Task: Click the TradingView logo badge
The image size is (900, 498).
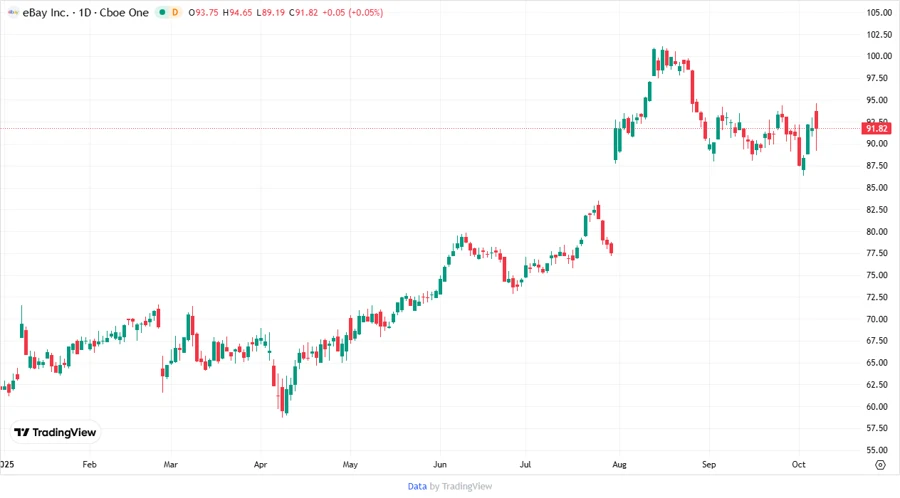Action: tap(55, 432)
